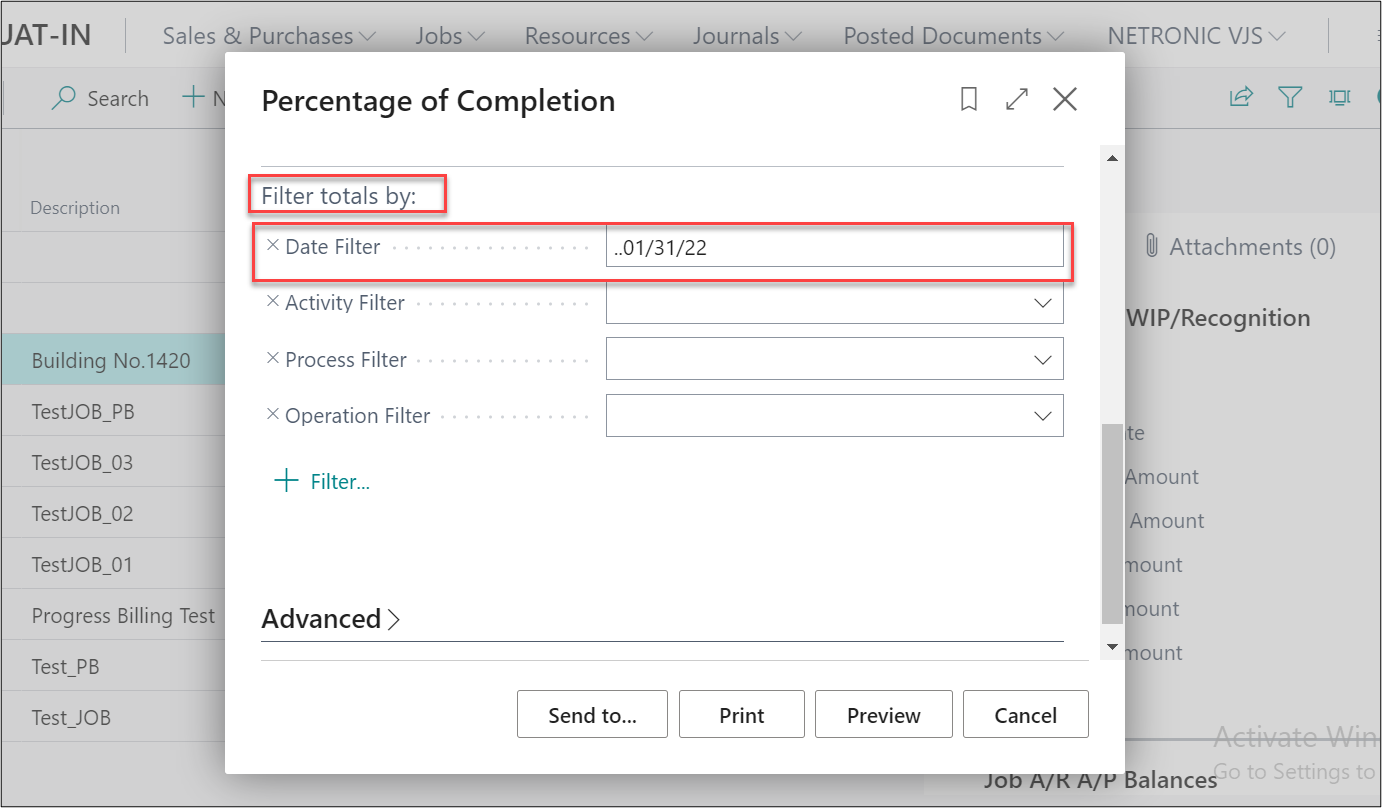Remove the Date Filter with its X icon
Screen dimensions: 1382x808
[272, 246]
